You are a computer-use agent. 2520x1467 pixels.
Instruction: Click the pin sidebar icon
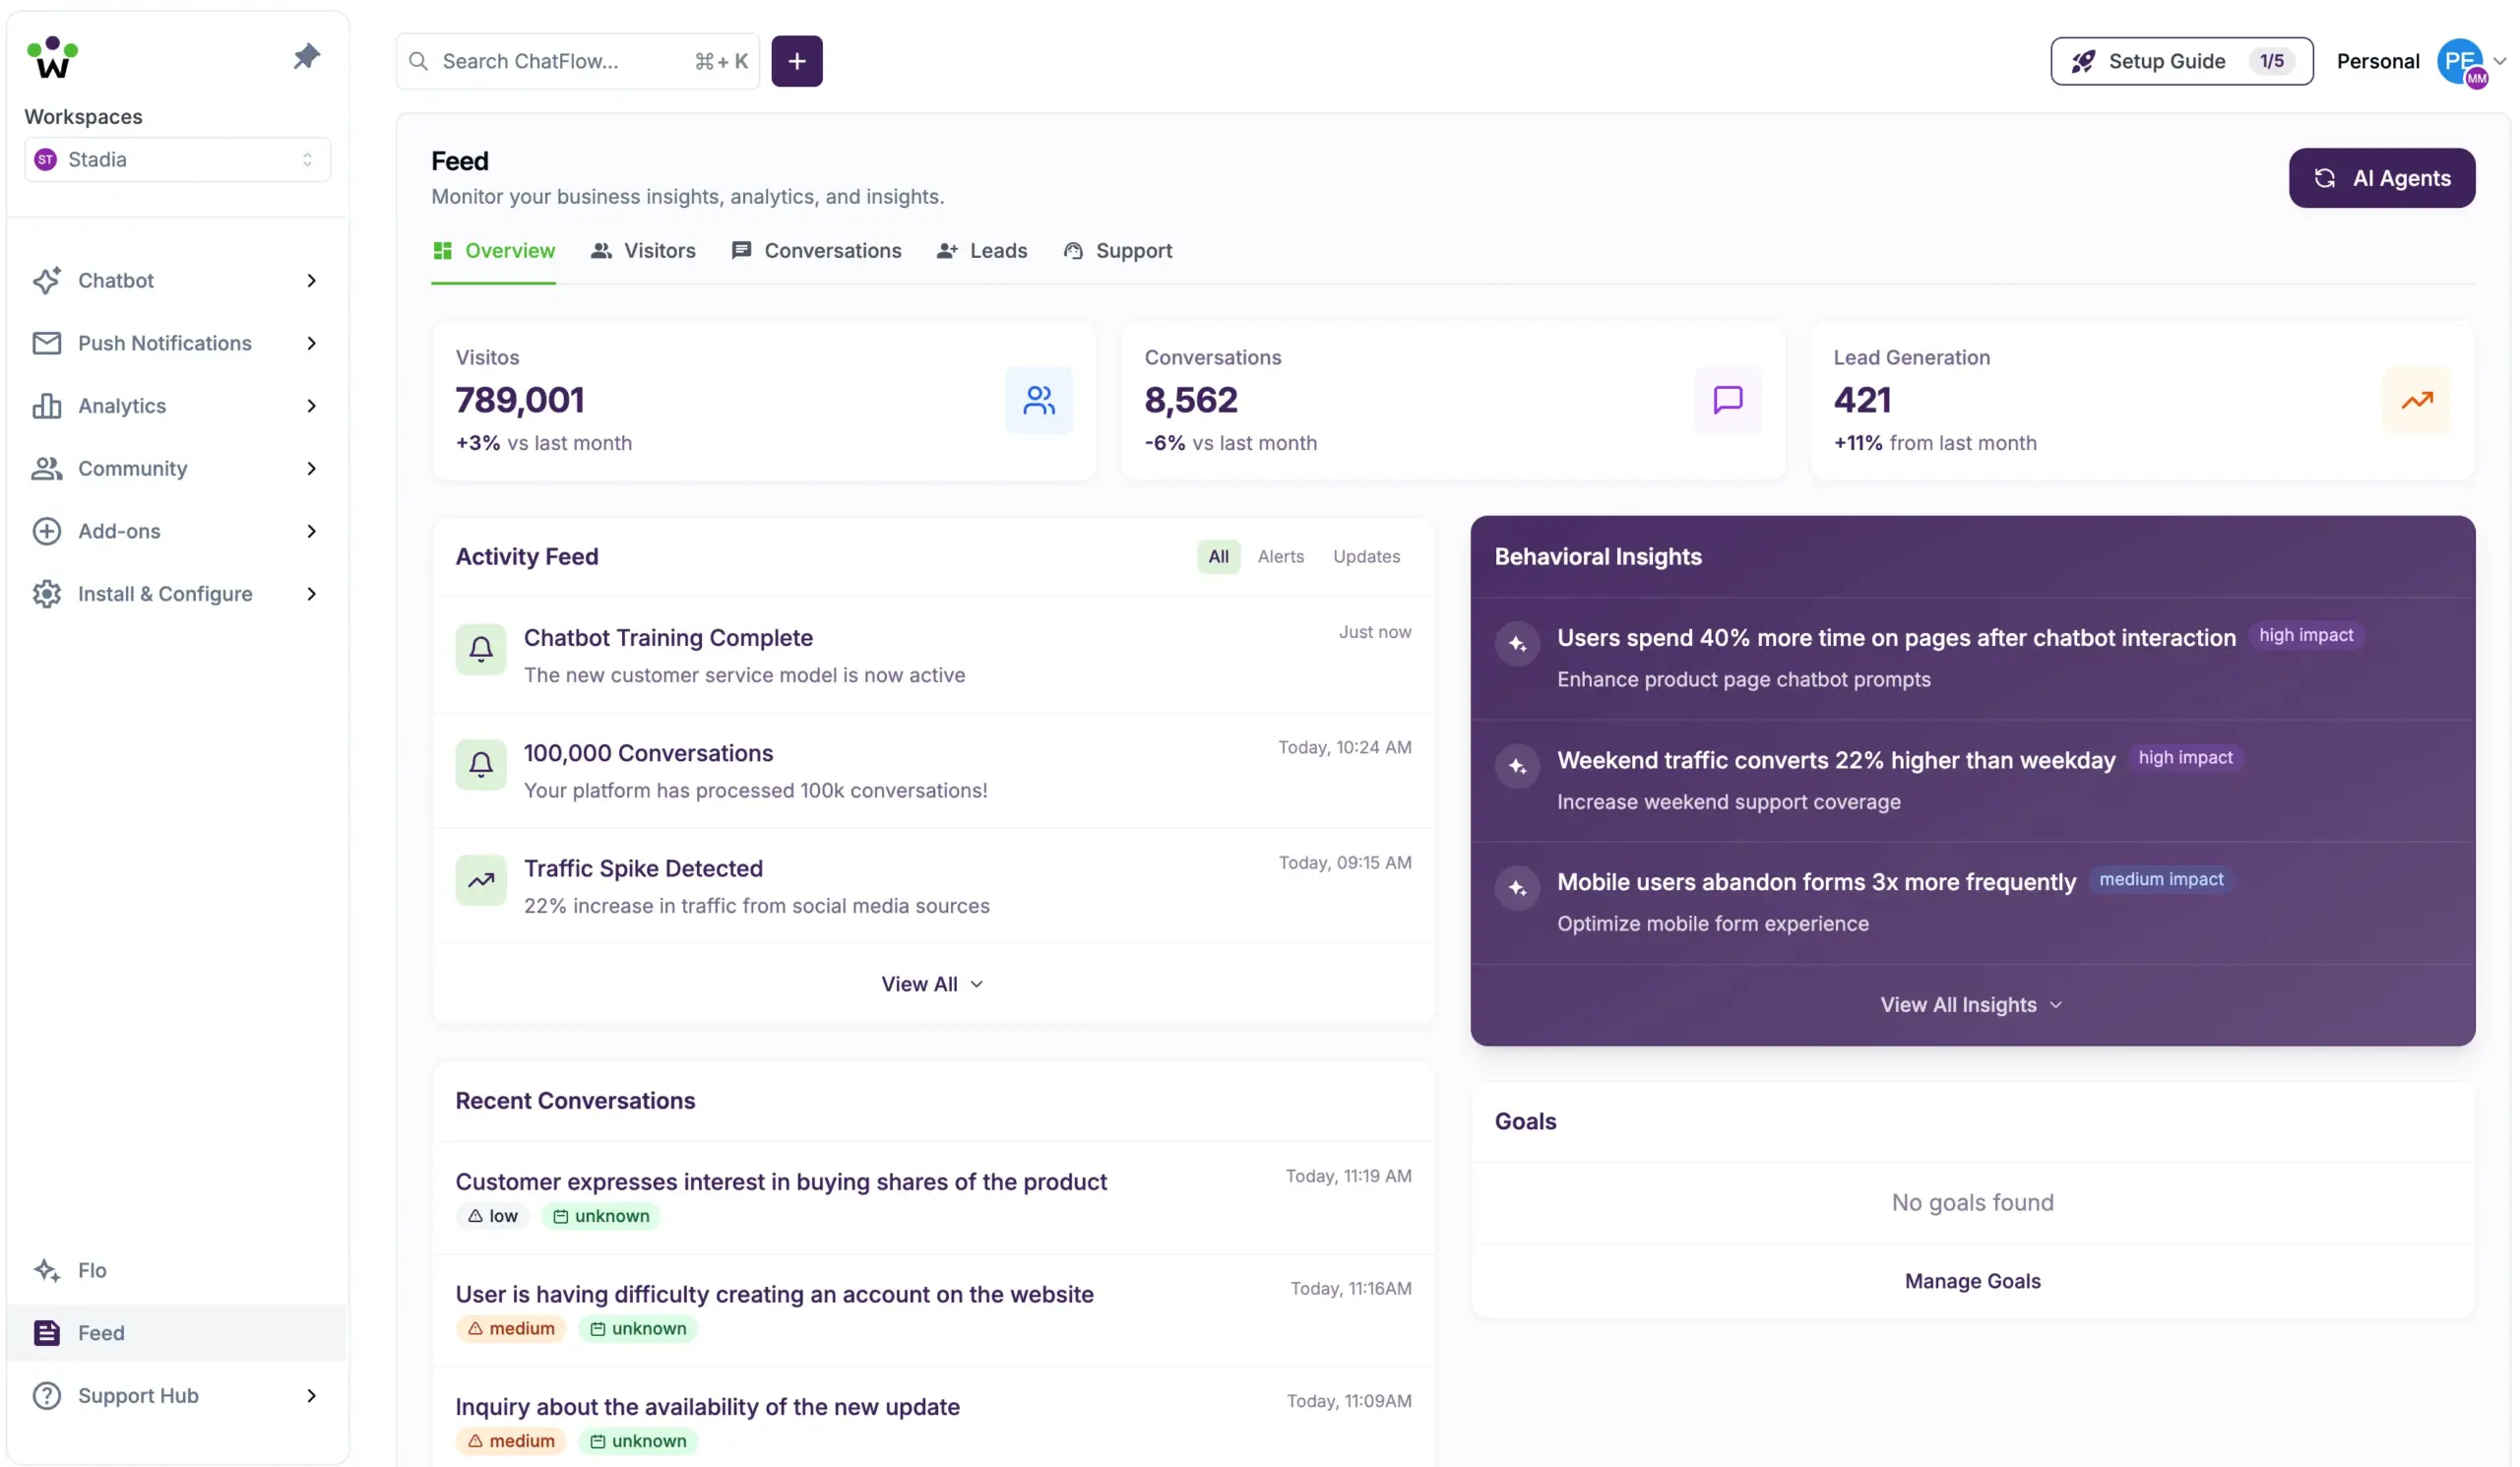coord(306,56)
